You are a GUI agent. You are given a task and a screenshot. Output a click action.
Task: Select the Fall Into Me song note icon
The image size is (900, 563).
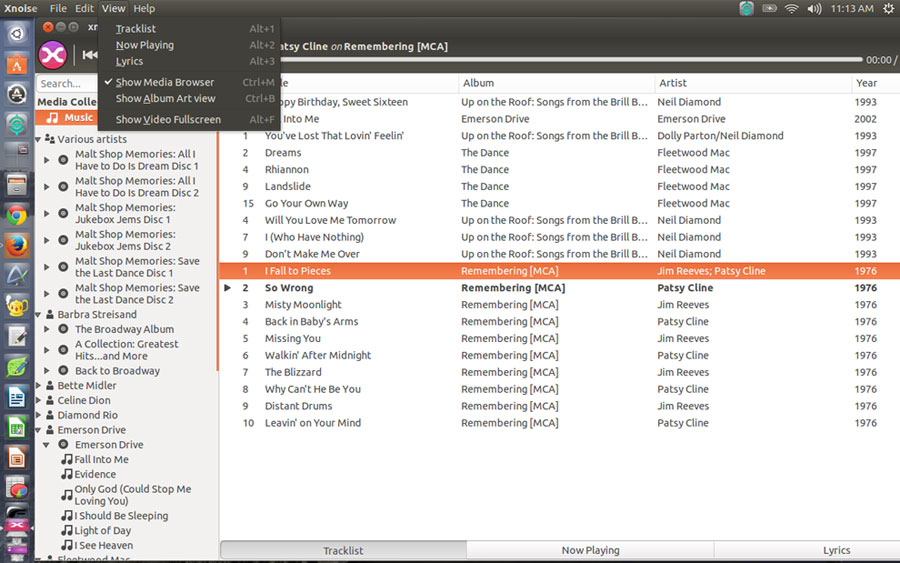[x=67, y=459]
